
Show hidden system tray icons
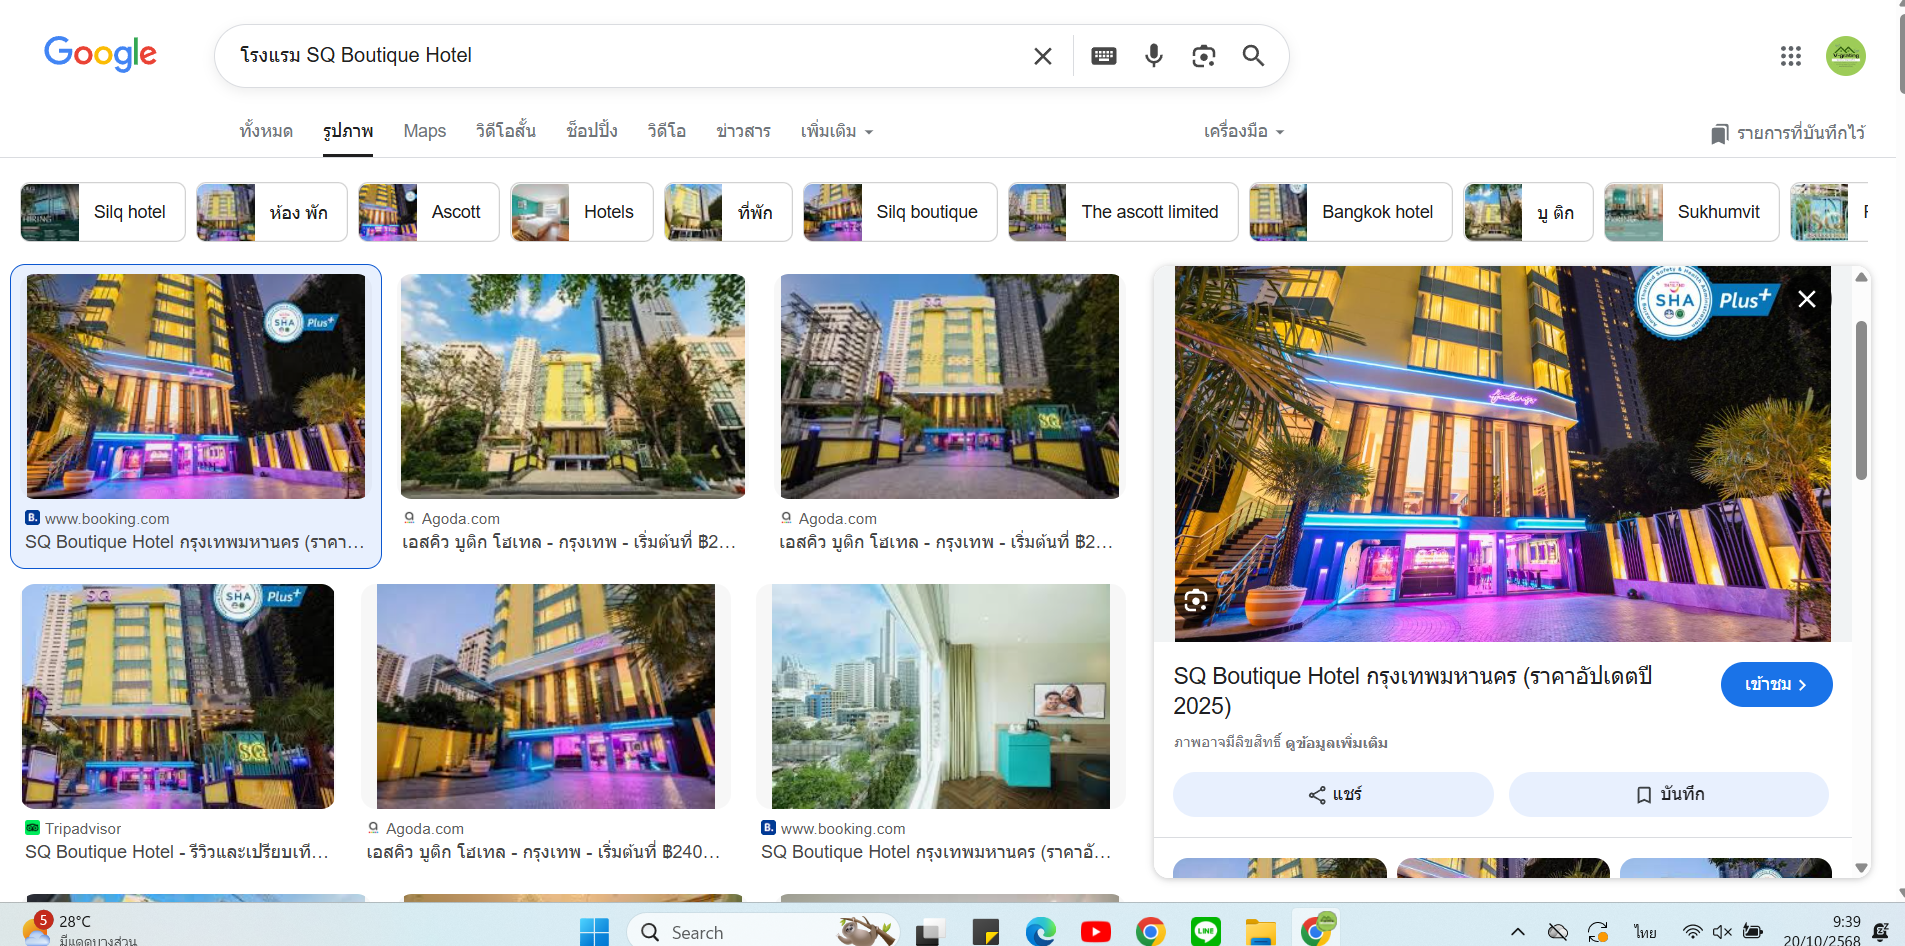(1517, 932)
